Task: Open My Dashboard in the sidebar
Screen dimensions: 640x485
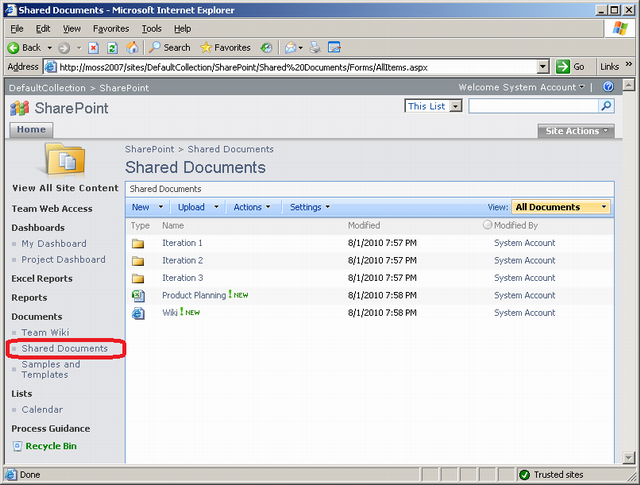Action: [x=54, y=244]
